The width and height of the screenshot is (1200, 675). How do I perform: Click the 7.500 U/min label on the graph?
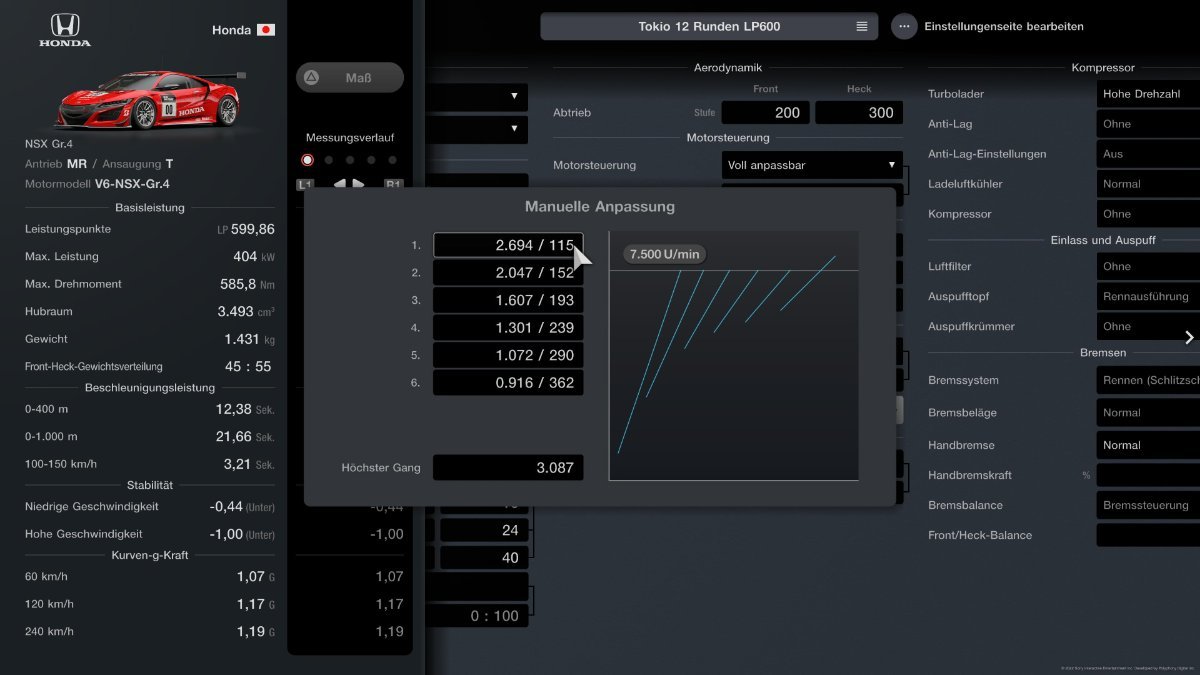665,254
